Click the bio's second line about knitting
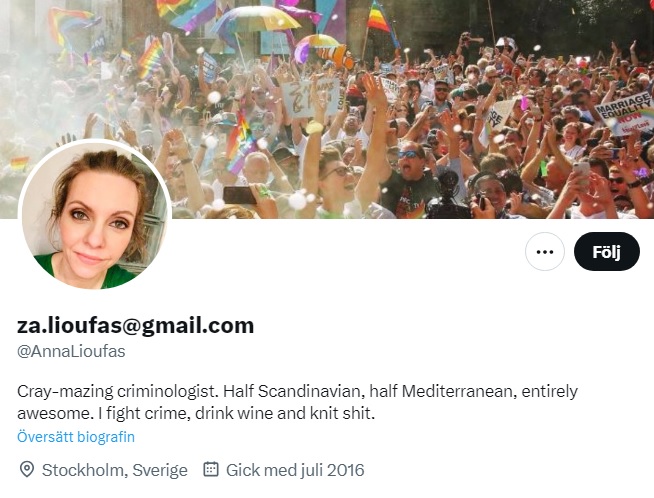 pyautogui.click(x=196, y=413)
